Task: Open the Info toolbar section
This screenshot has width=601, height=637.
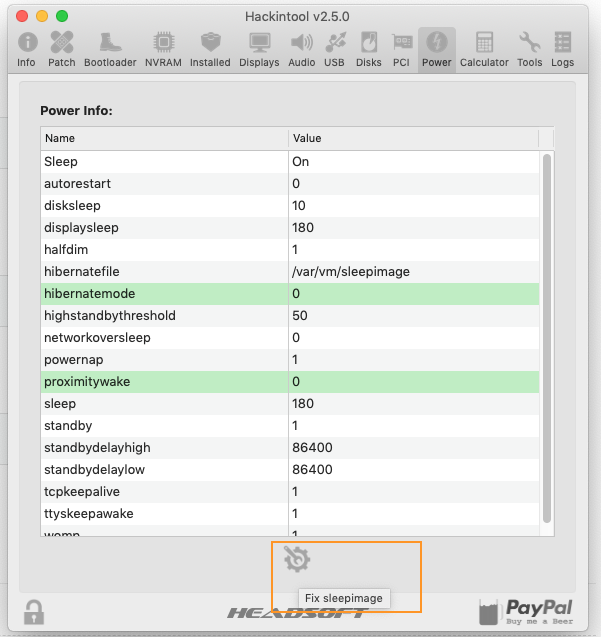Action: (27, 50)
